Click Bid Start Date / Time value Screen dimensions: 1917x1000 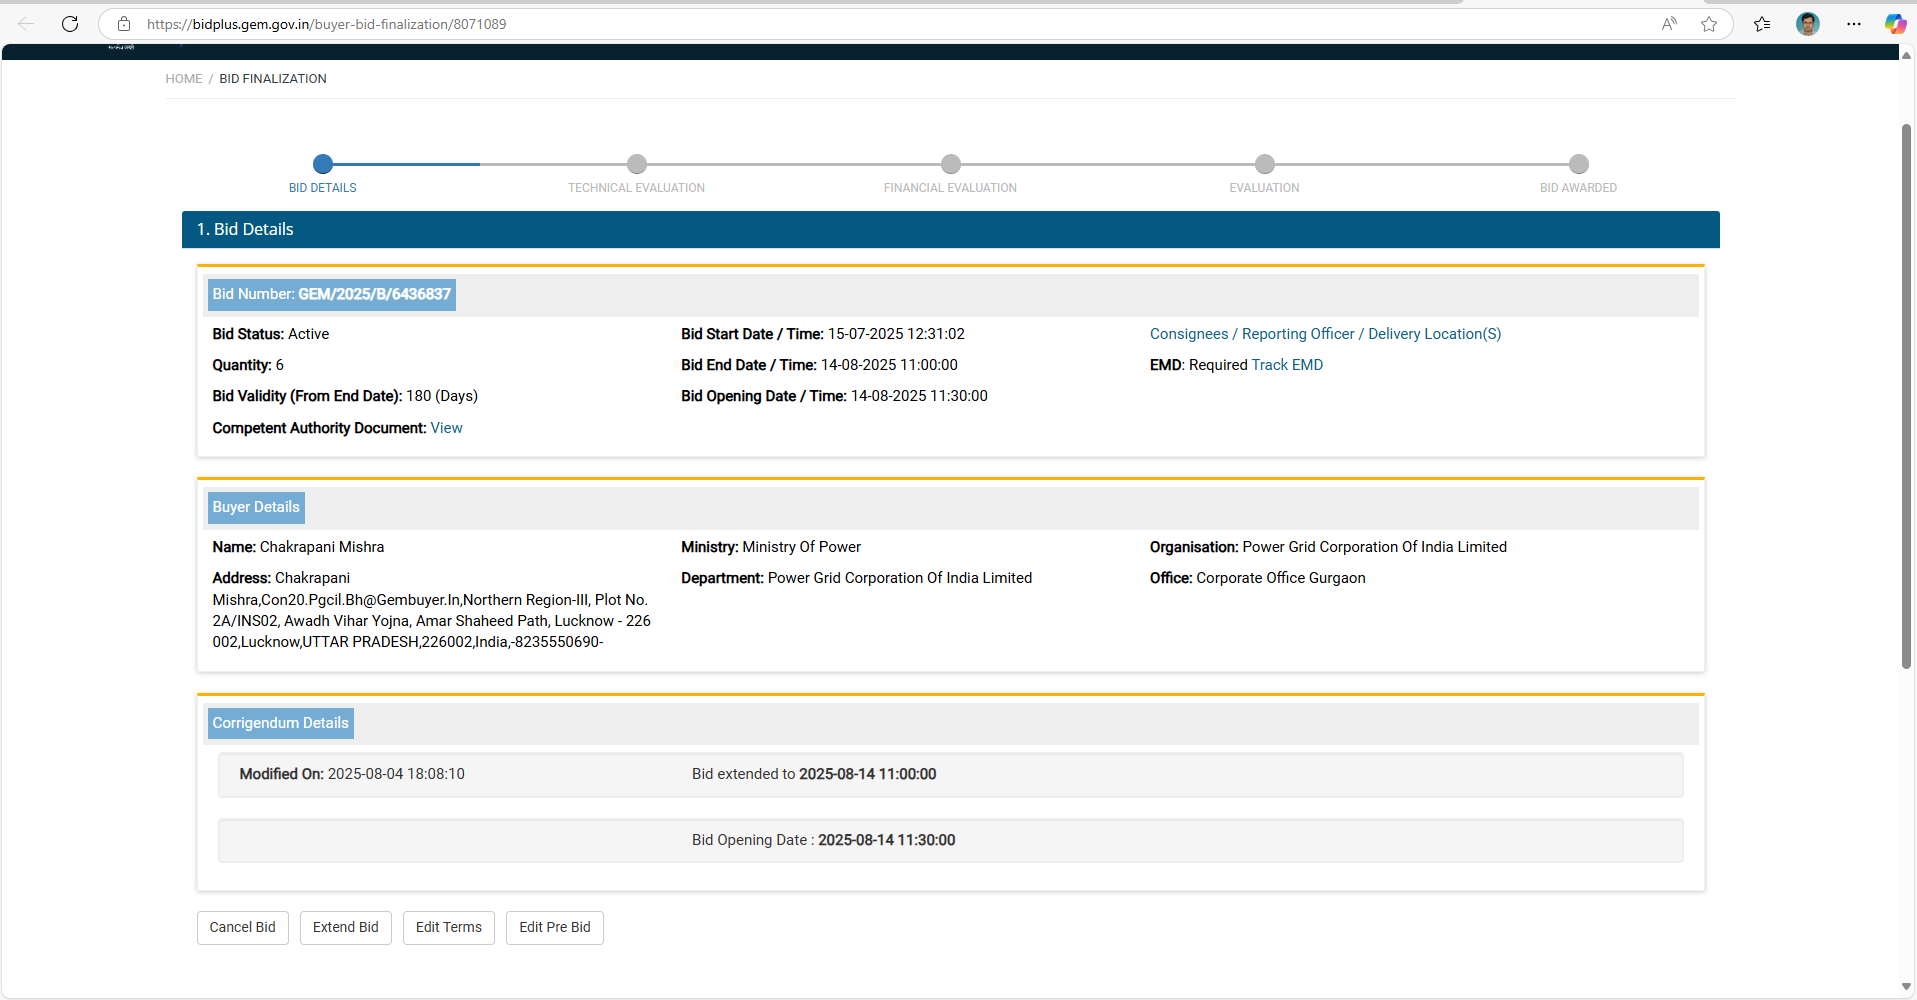(896, 334)
